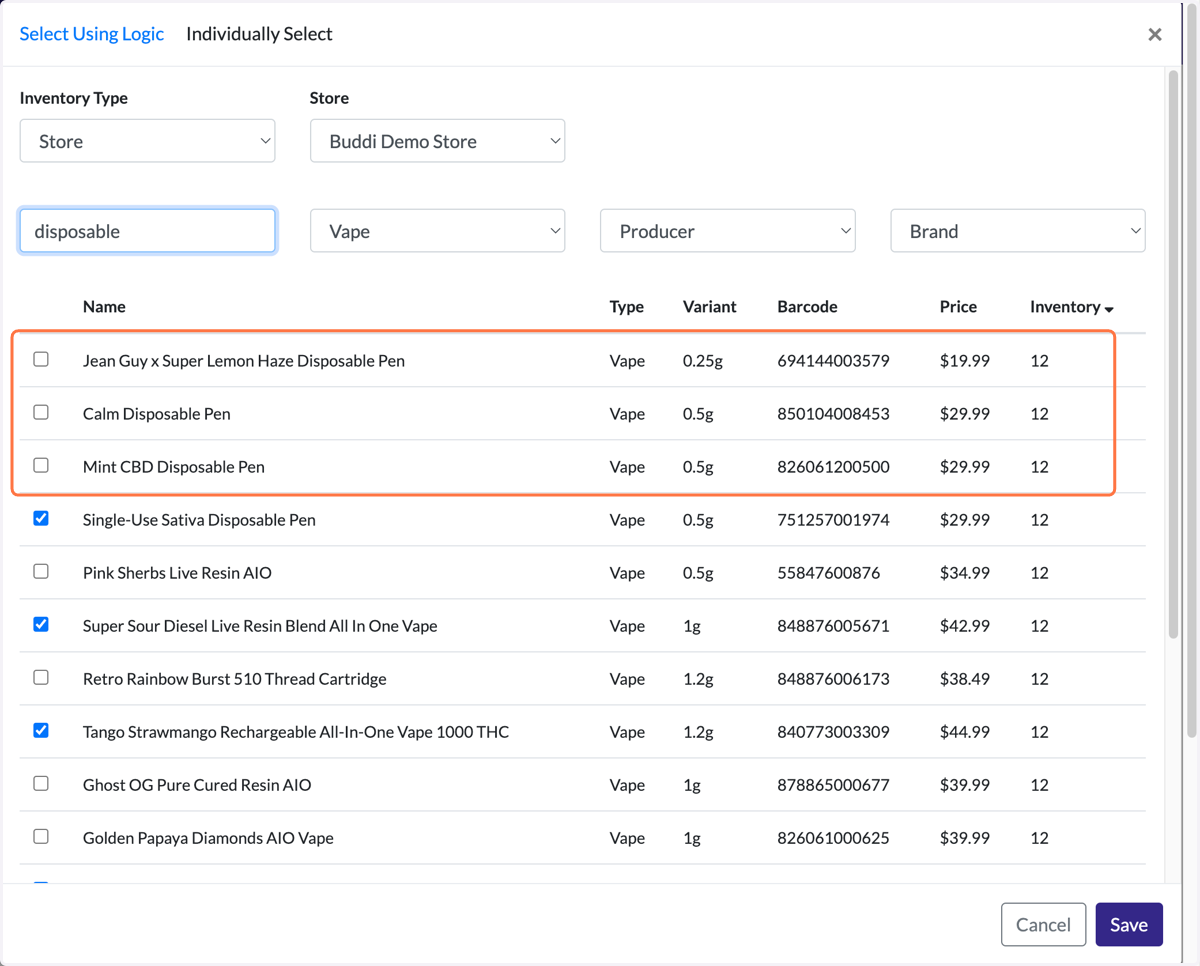1200x966 pixels.
Task: Click Pink Sherbs Live Resin AIO name
Action: 177,573
